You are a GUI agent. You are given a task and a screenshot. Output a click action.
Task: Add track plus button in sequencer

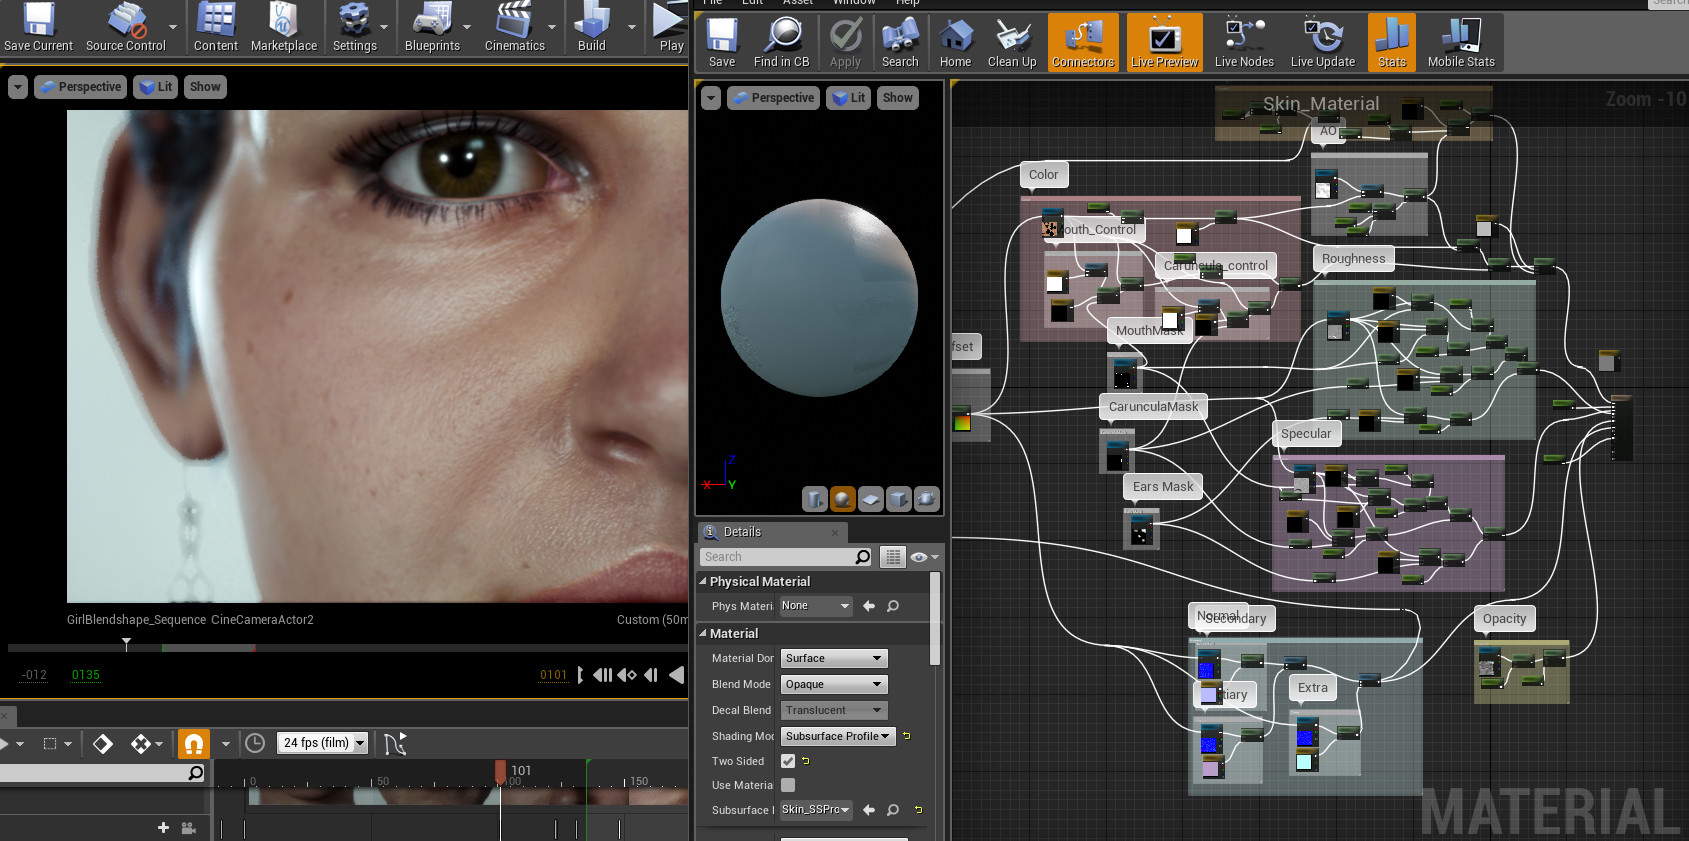(163, 827)
